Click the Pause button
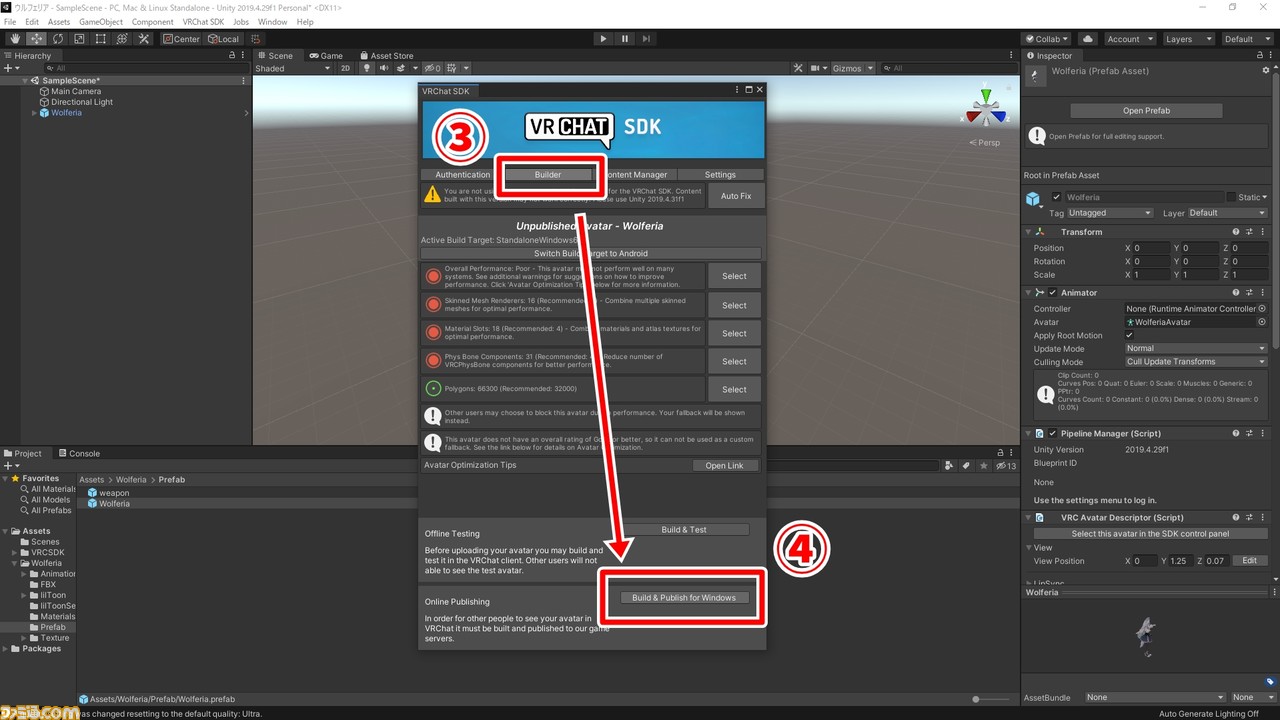Screen dimensions: 1280x720 [625, 39]
